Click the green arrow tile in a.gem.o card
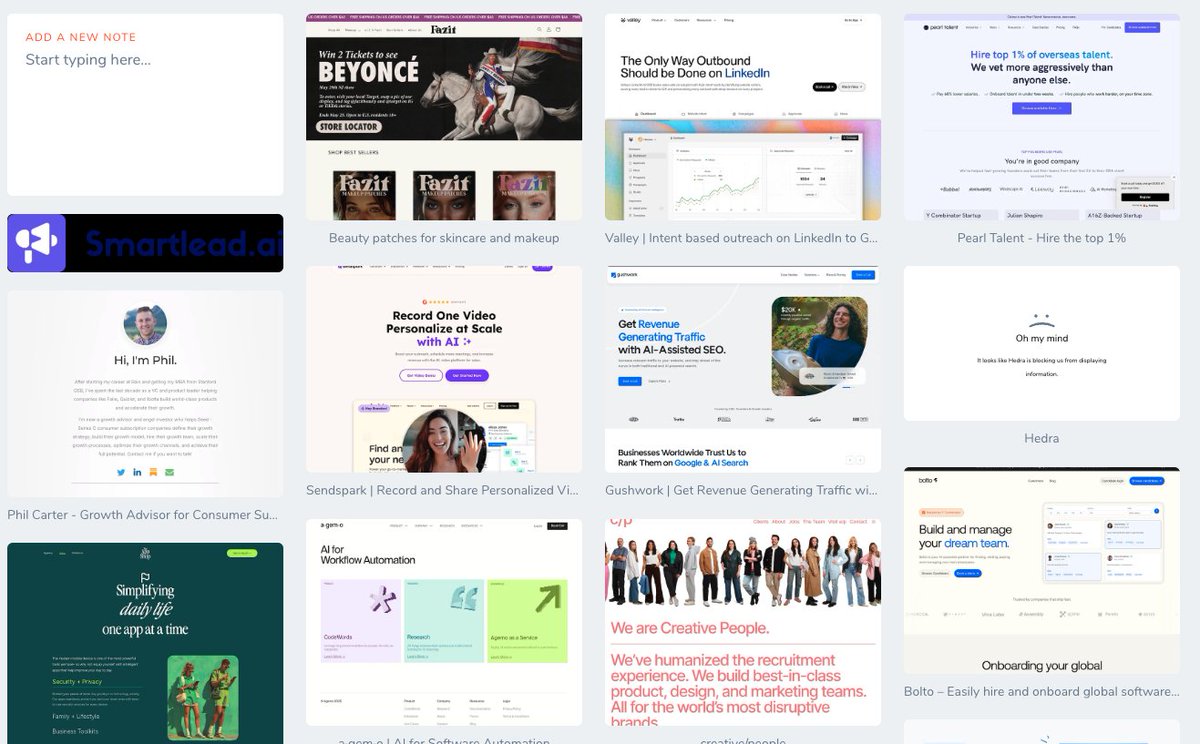1200x744 pixels. 527,621
